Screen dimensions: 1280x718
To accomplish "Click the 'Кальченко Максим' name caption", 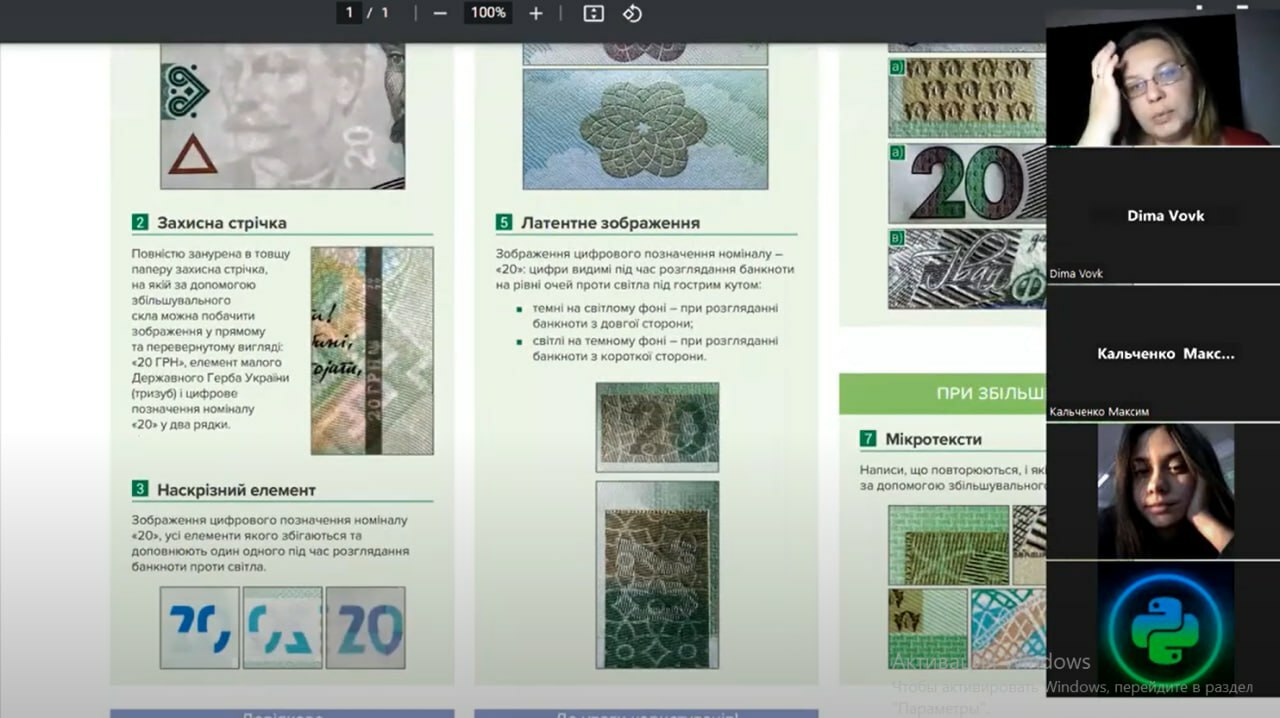I will [1099, 411].
